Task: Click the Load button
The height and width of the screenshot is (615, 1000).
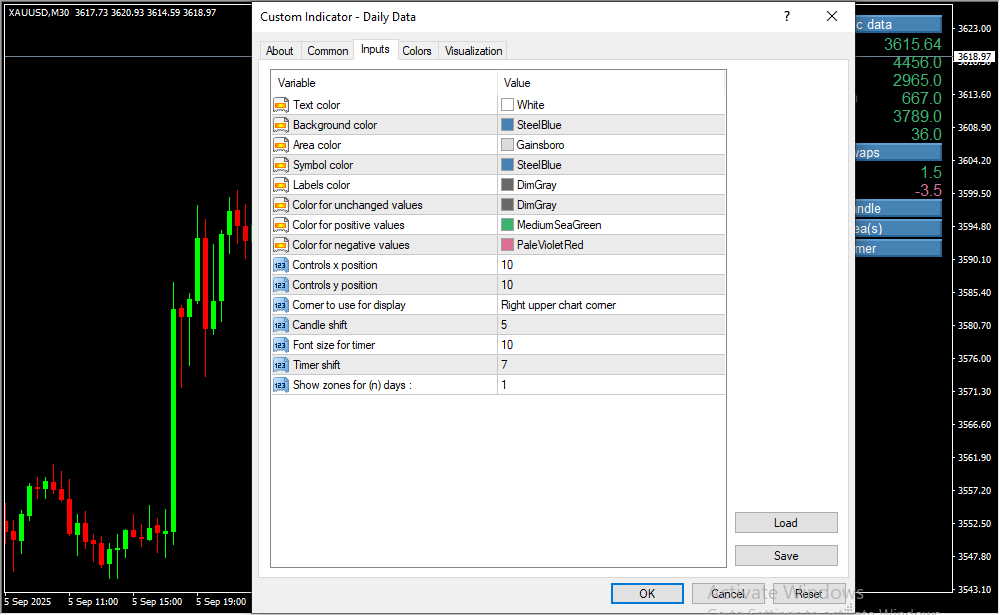Action: (785, 523)
